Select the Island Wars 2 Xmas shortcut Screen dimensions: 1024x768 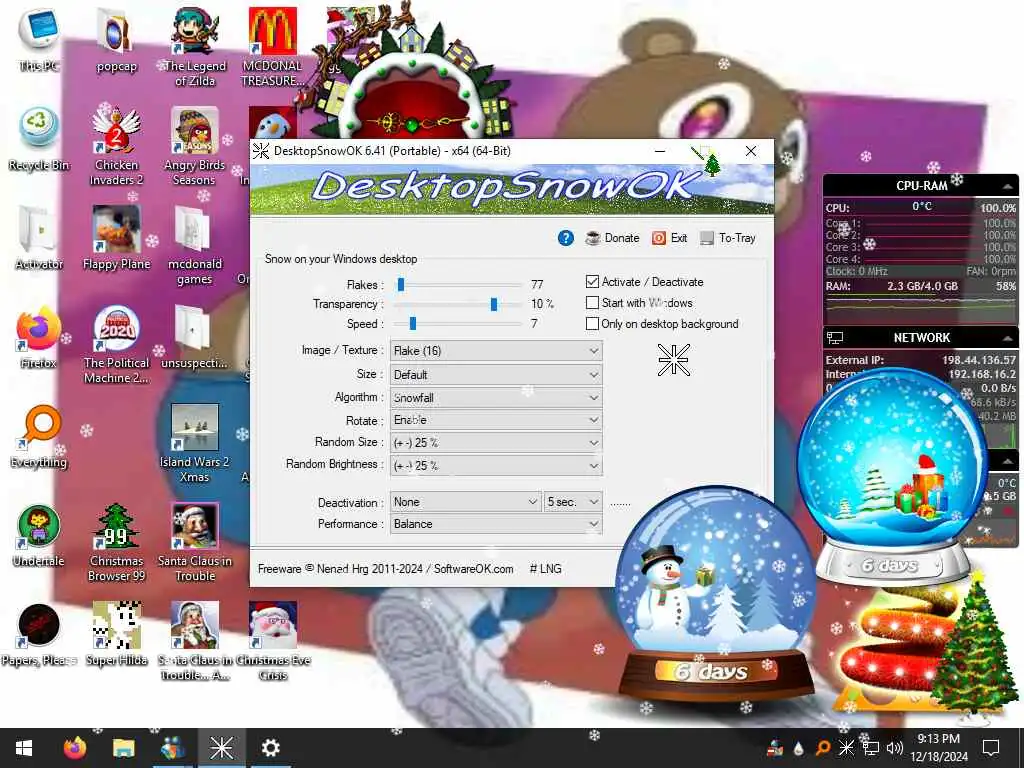coord(195,444)
